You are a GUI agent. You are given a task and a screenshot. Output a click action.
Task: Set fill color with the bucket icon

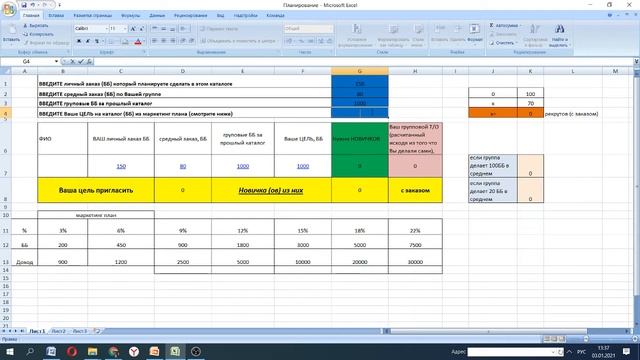coord(125,41)
